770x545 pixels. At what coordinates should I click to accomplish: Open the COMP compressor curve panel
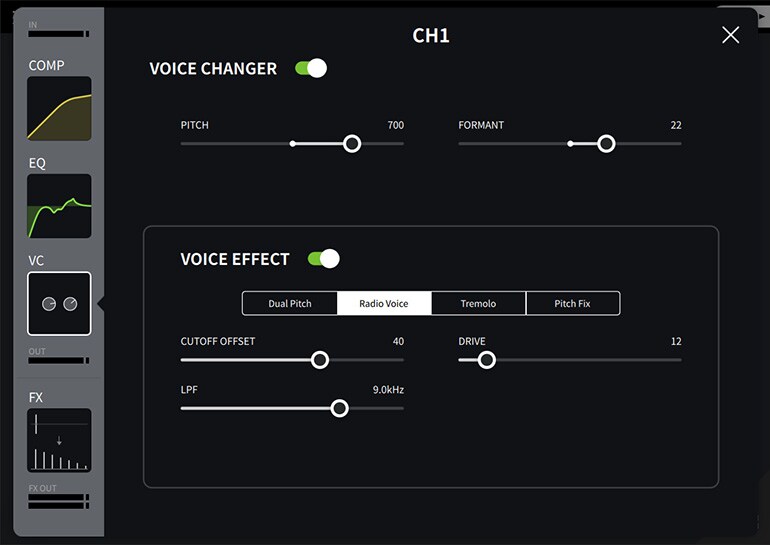click(x=59, y=108)
